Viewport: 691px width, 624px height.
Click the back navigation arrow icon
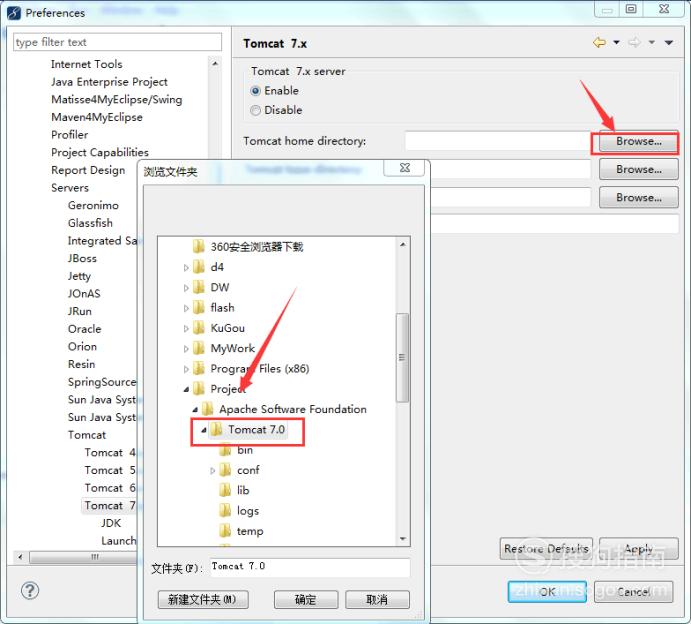click(599, 43)
